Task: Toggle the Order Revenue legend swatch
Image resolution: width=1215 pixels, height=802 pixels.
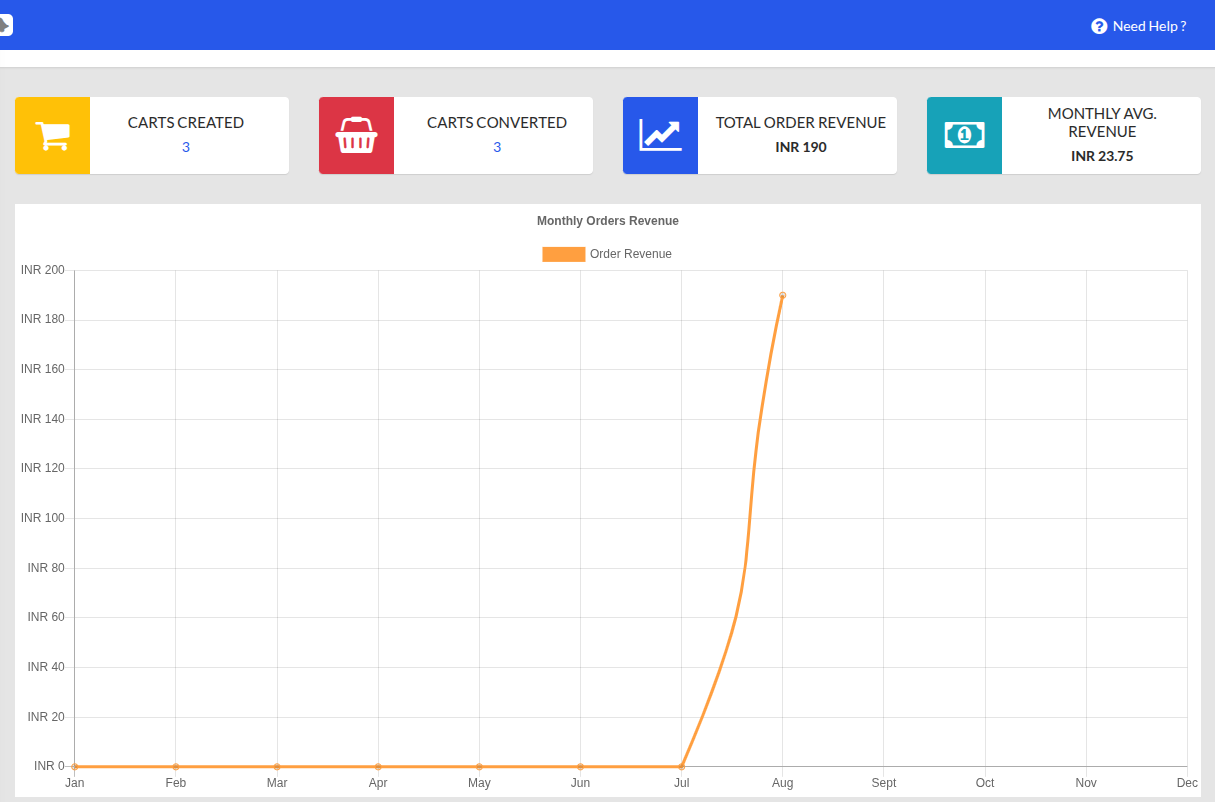Action: tap(563, 254)
